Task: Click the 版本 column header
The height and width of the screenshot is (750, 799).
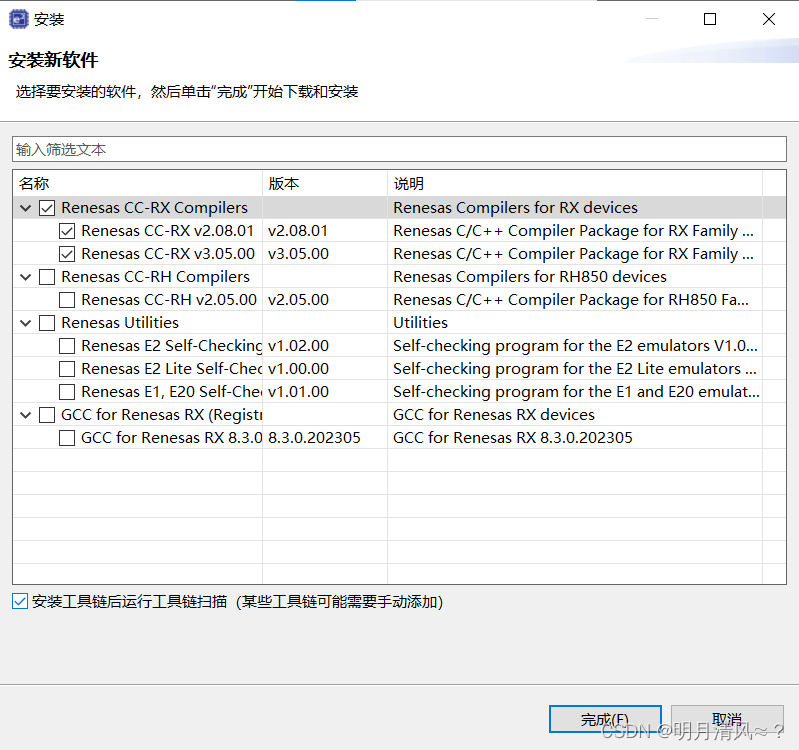Action: 325,183
